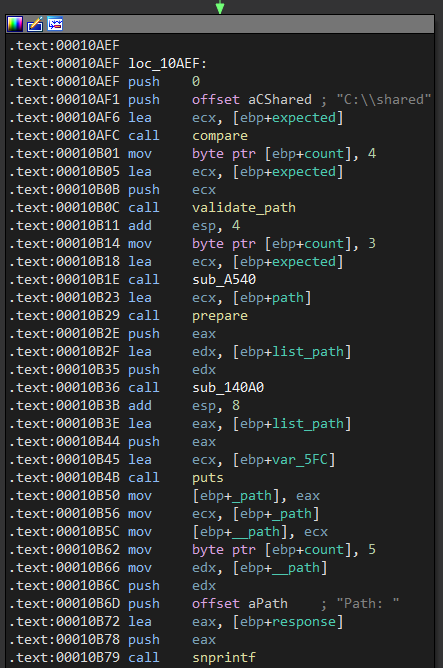Click 'push eax' at 00010B78
The height and width of the screenshot is (668, 443).
coord(172,639)
